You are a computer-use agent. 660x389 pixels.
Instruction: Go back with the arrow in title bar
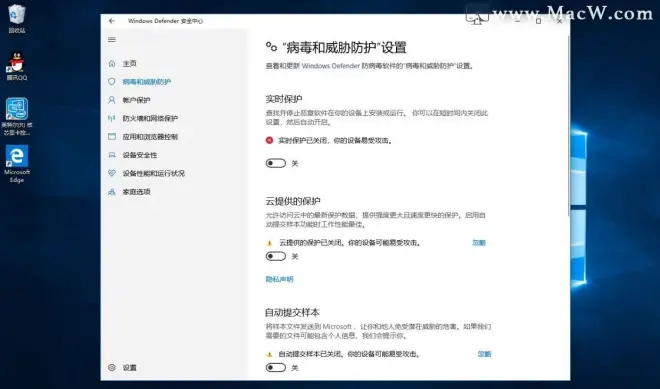click(x=112, y=21)
